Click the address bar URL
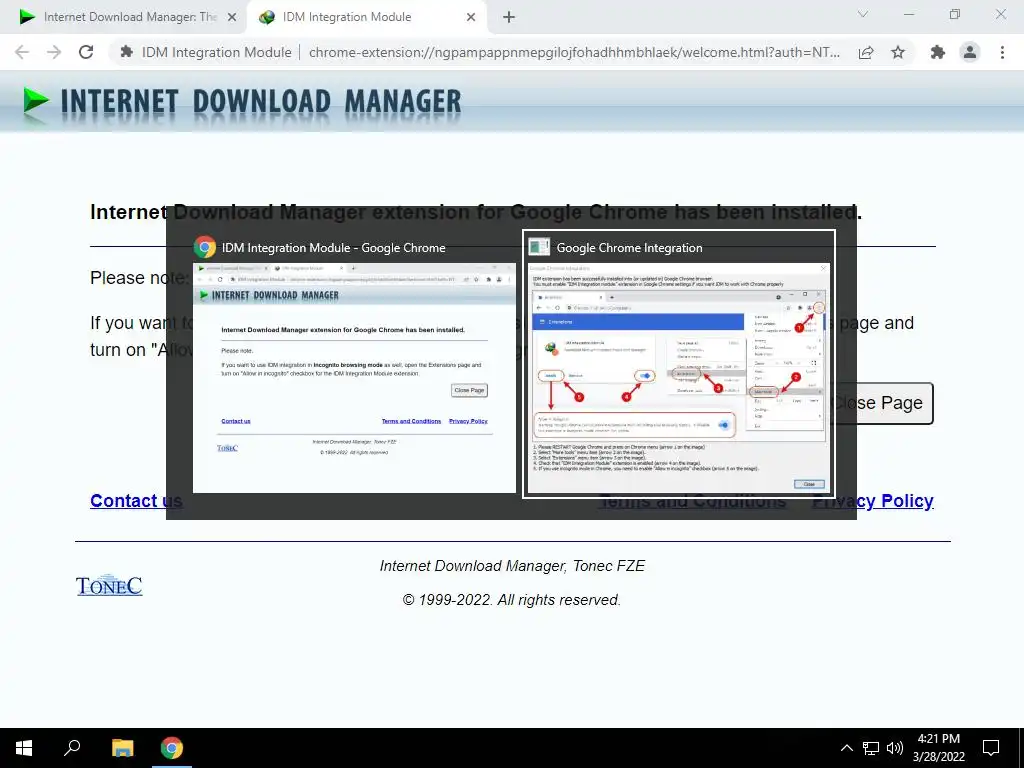 click(x=574, y=52)
